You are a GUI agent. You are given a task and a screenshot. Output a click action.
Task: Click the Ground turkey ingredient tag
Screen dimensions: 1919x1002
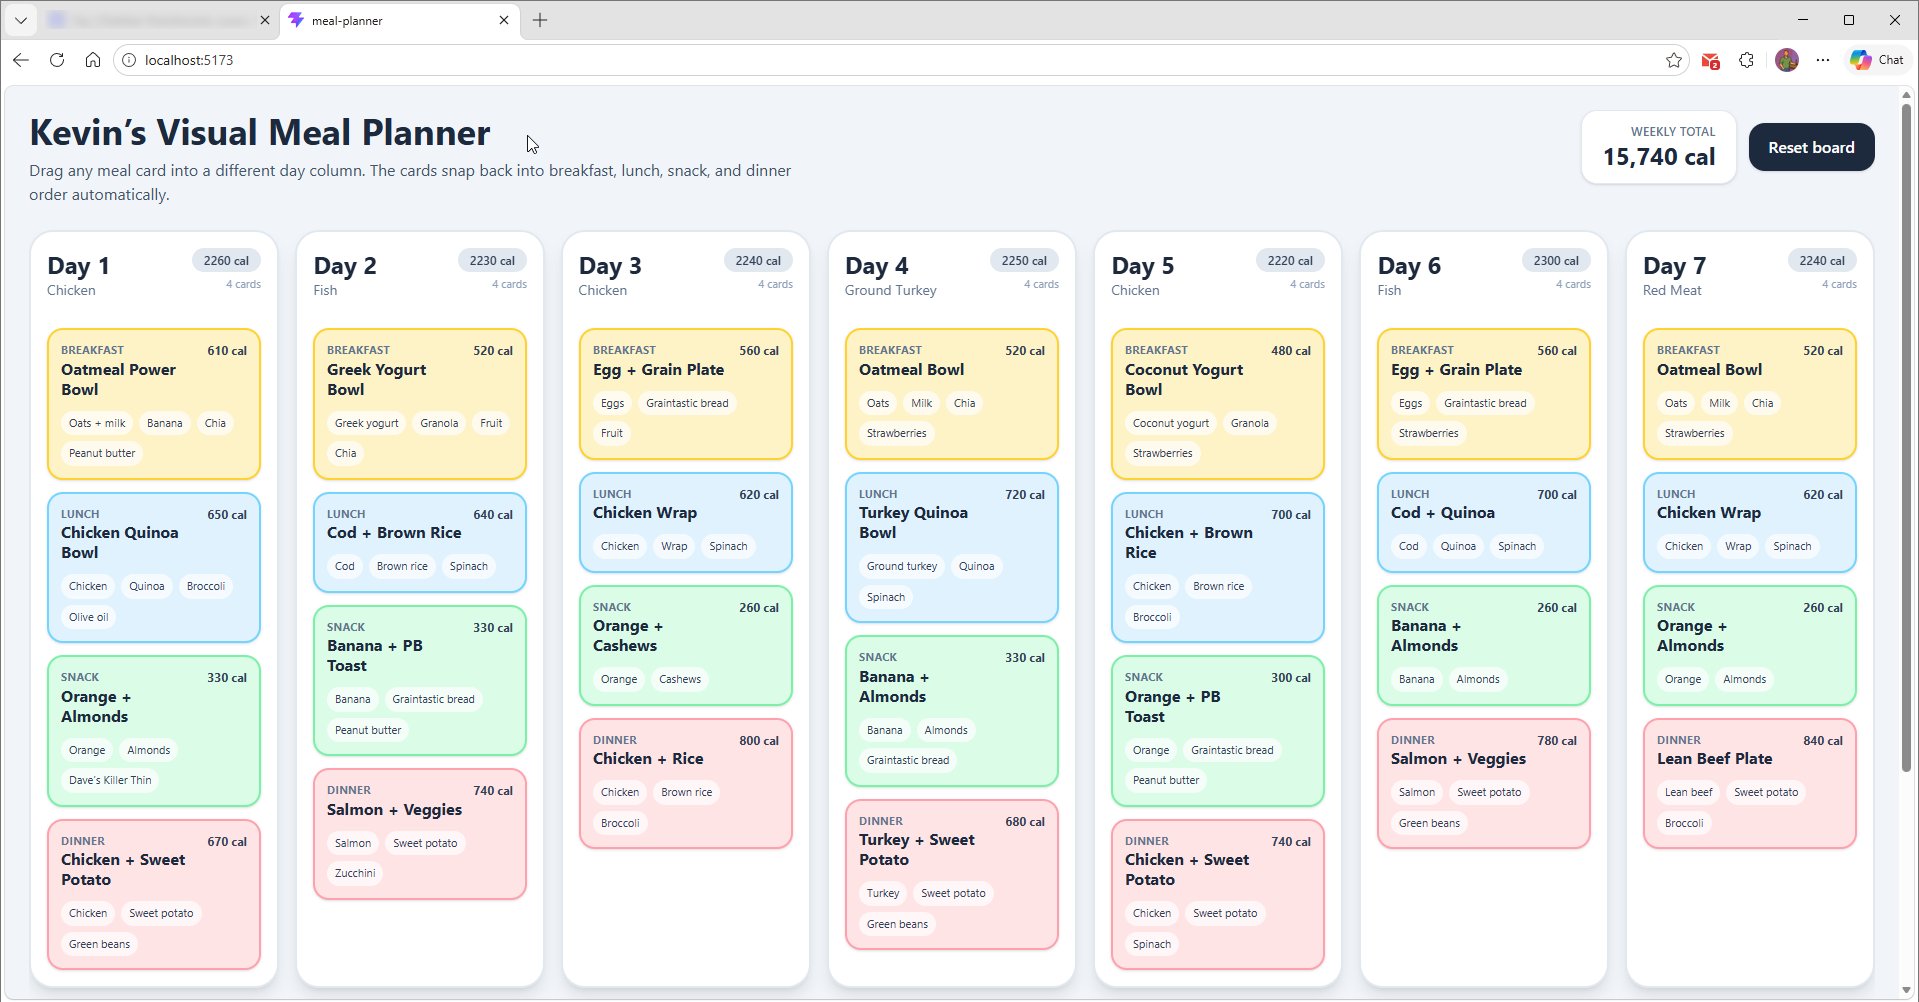(902, 566)
